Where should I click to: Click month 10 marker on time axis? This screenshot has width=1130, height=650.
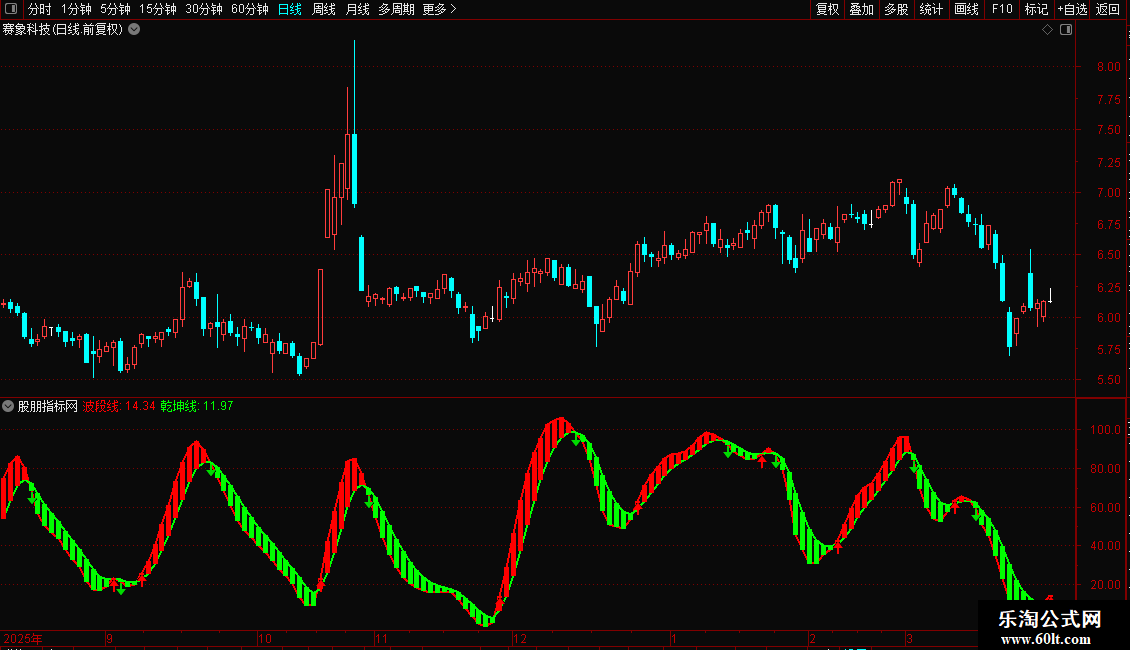click(264, 638)
